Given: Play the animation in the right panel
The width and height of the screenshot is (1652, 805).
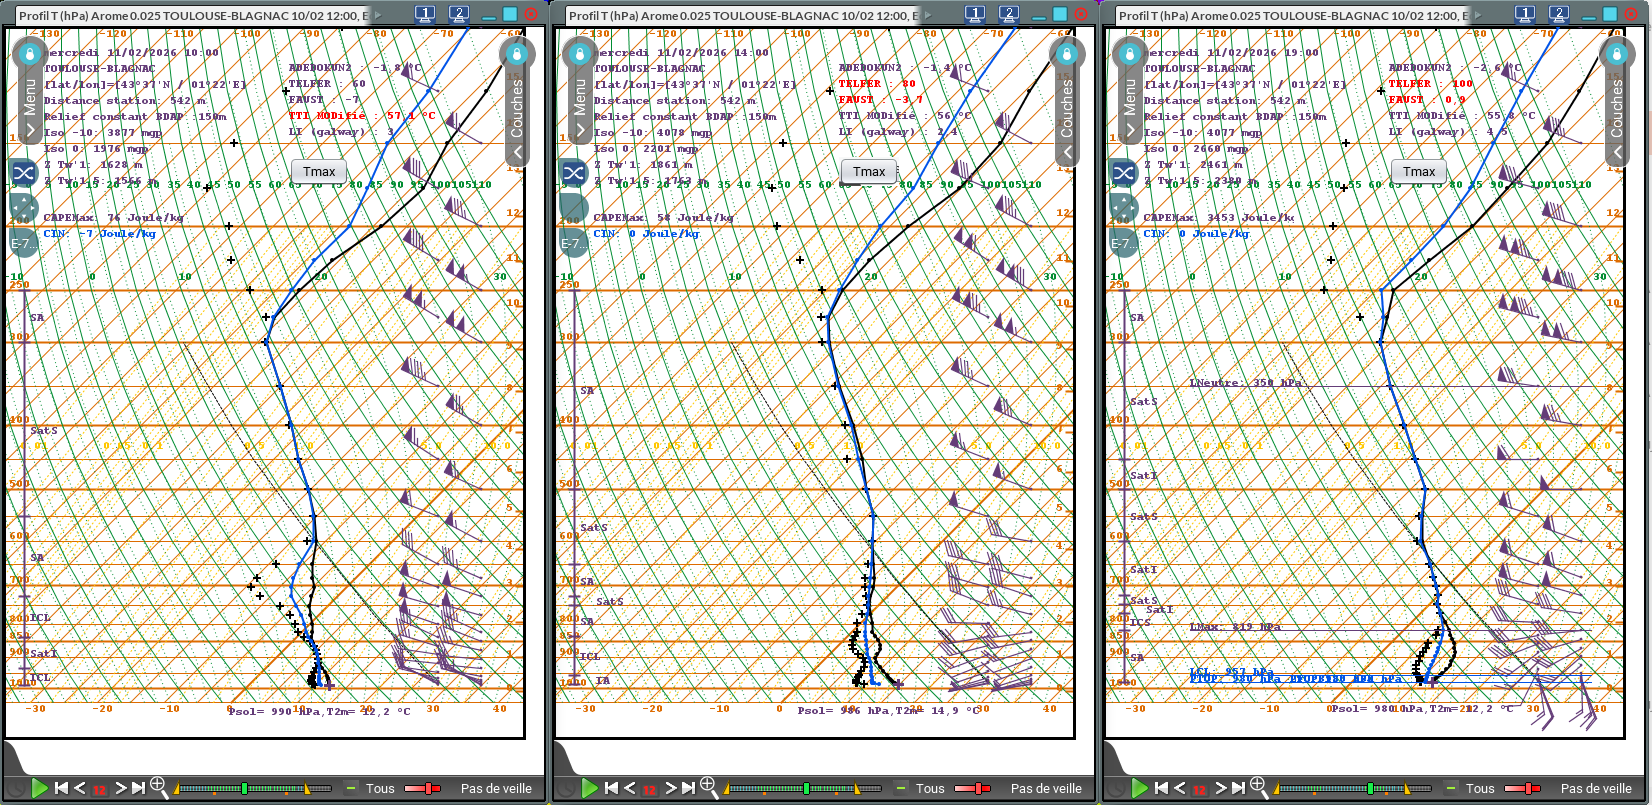Looking at the screenshot, I should click(x=1139, y=788).
